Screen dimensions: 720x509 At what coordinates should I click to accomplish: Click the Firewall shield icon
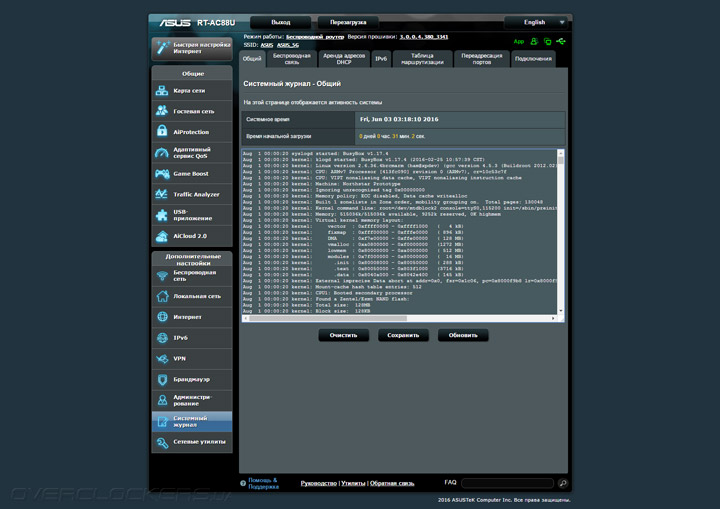pyautogui.click(x=162, y=379)
